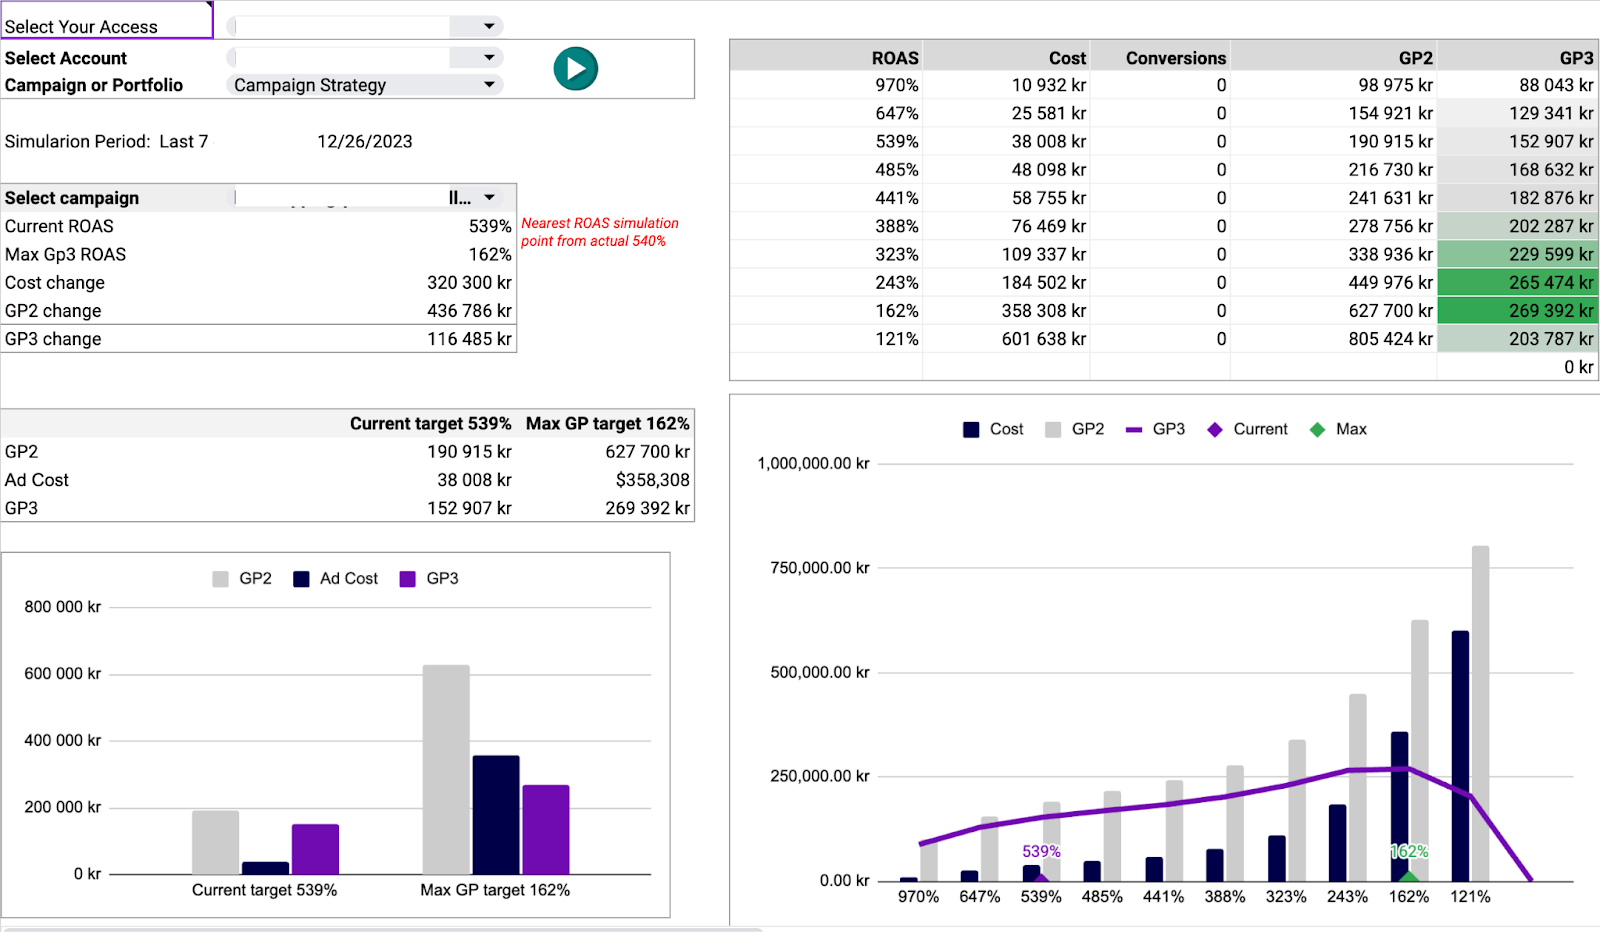Open the Select Account dropdown arrow
Image resolution: width=1600 pixels, height=932 pixels.
pos(489,58)
